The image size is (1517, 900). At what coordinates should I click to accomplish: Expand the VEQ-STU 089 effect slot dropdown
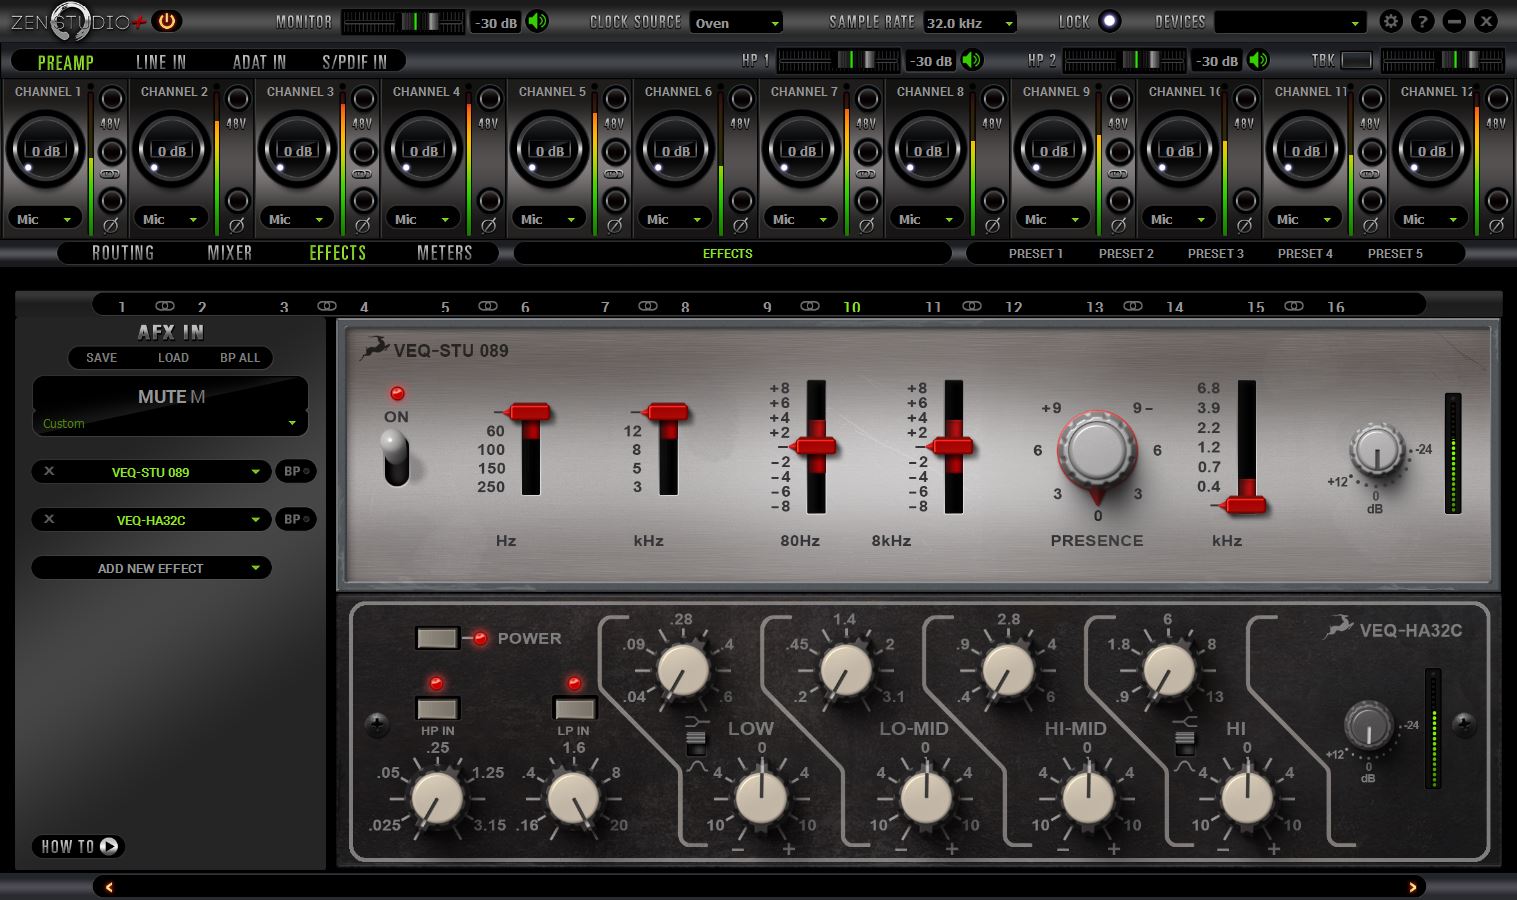tap(255, 472)
